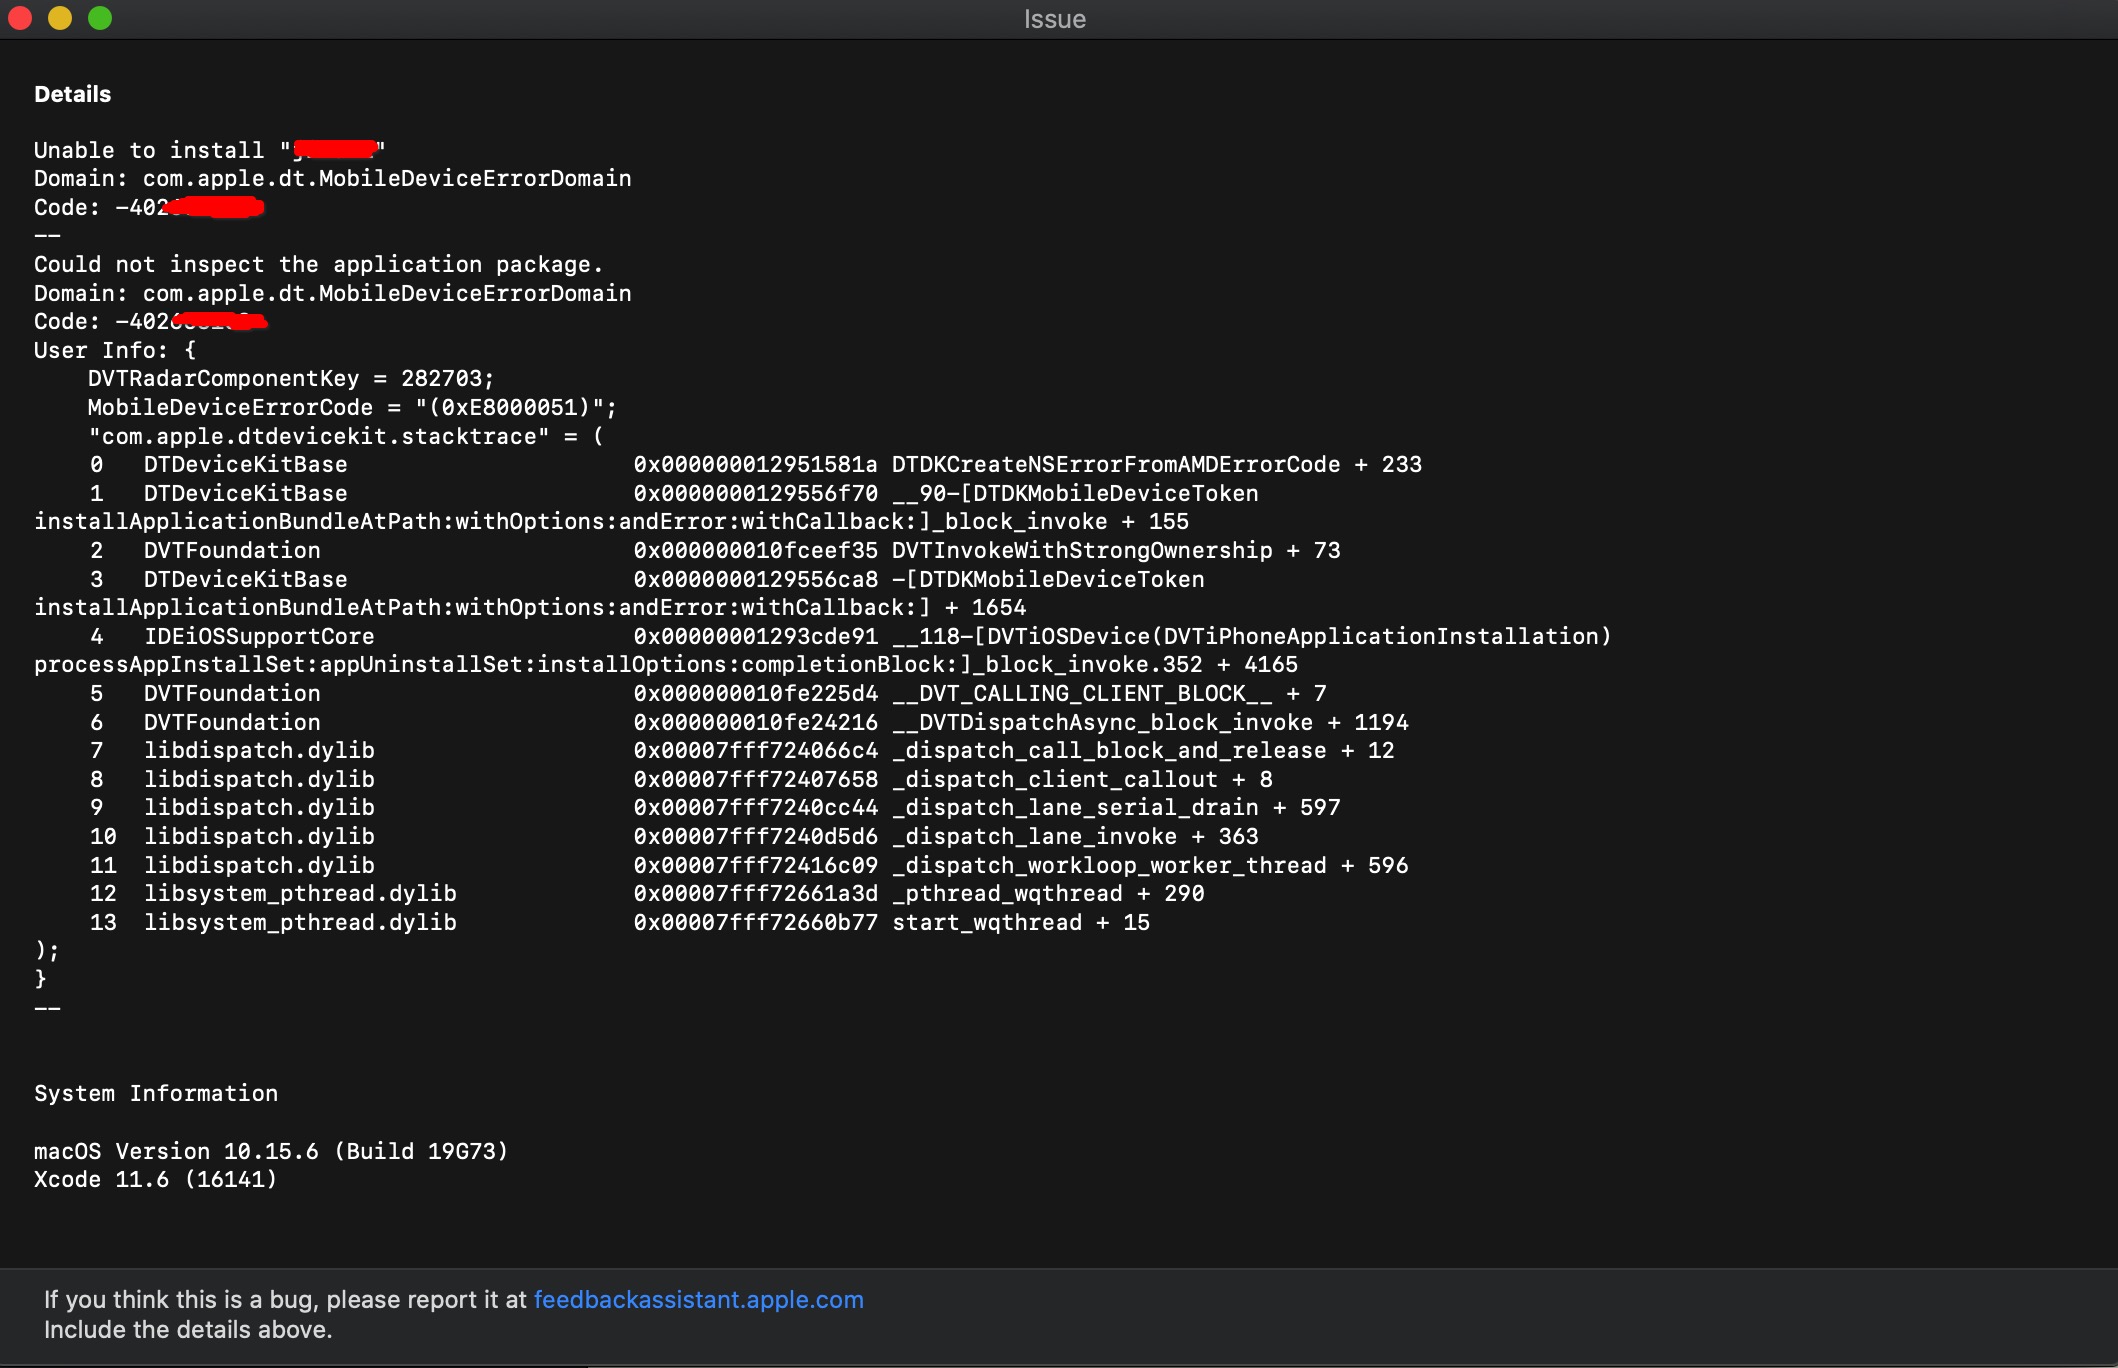Viewport: 2118px width, 1368px height.
Task: Click 'processAppInstallSet:appUninstallSet' continuation line
Action: point(666,664)
